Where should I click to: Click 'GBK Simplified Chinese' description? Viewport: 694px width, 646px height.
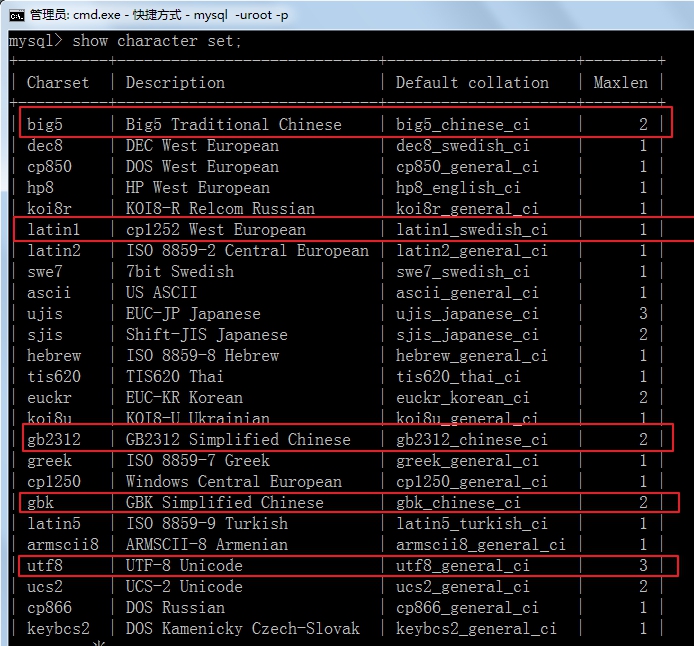[x=224, y=503]
